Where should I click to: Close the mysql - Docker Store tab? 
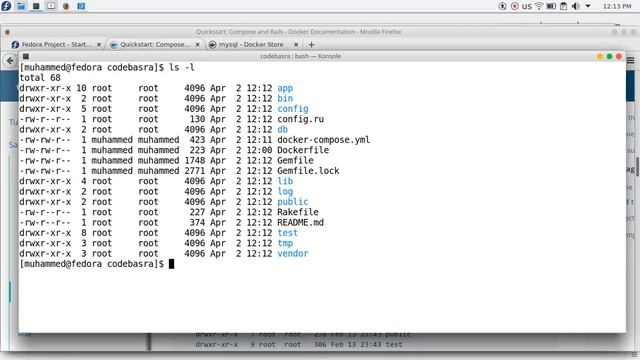coord(296,44)
